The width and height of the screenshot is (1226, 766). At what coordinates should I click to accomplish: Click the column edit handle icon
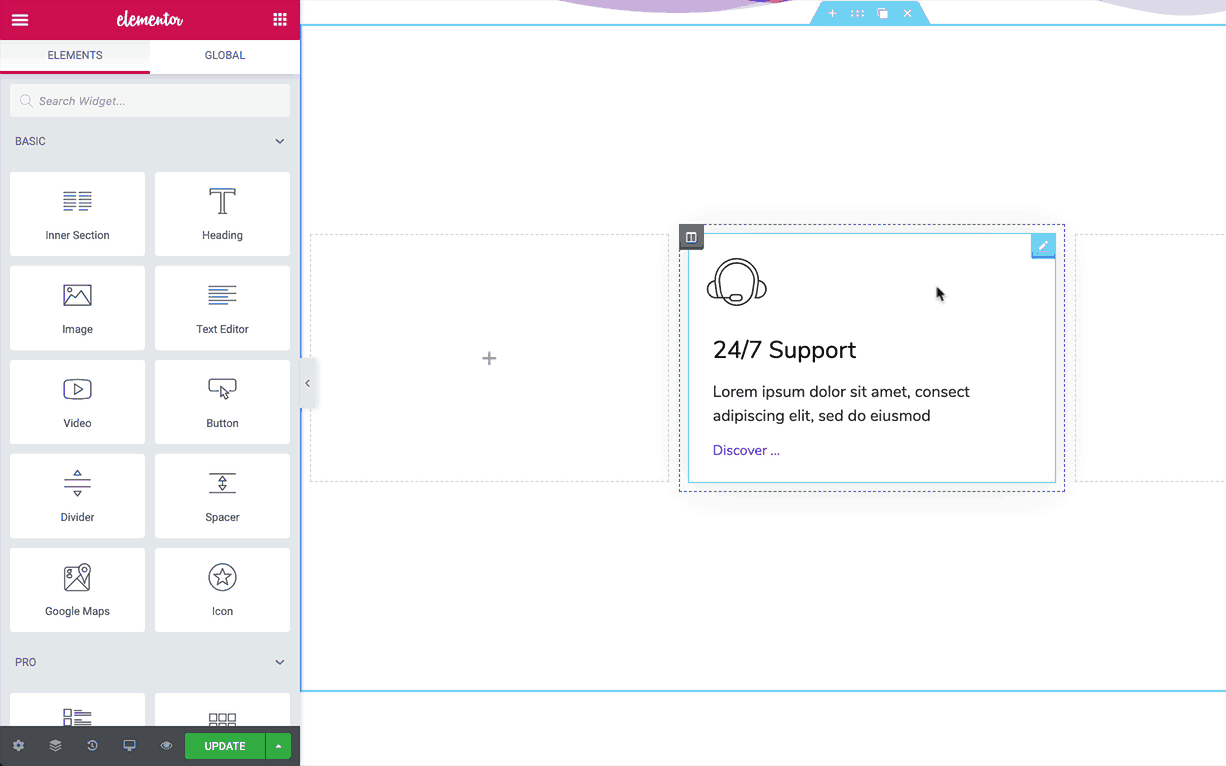691,237
